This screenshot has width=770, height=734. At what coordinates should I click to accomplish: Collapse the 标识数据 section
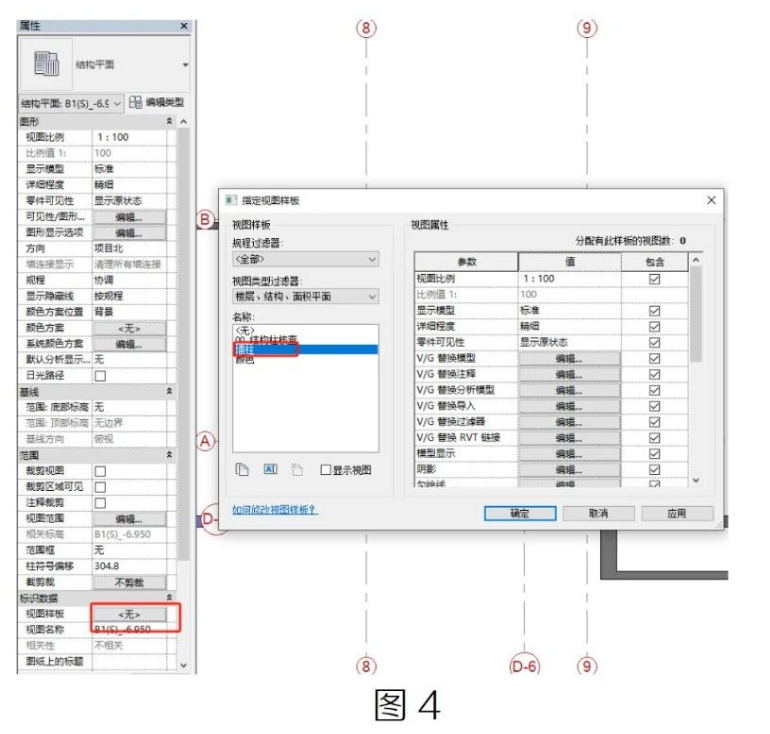169,598
